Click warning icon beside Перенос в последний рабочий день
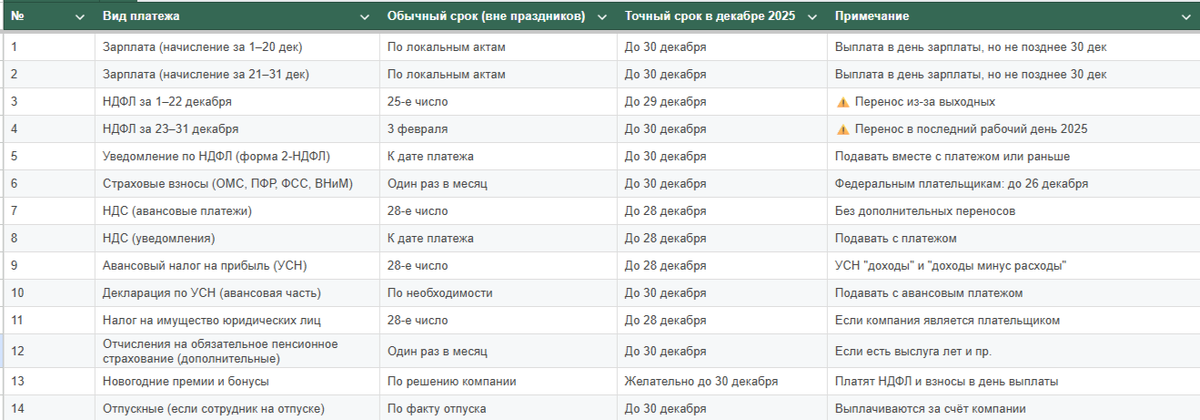The width and height of the screenshot is (1200, 420). pos(842,129)
